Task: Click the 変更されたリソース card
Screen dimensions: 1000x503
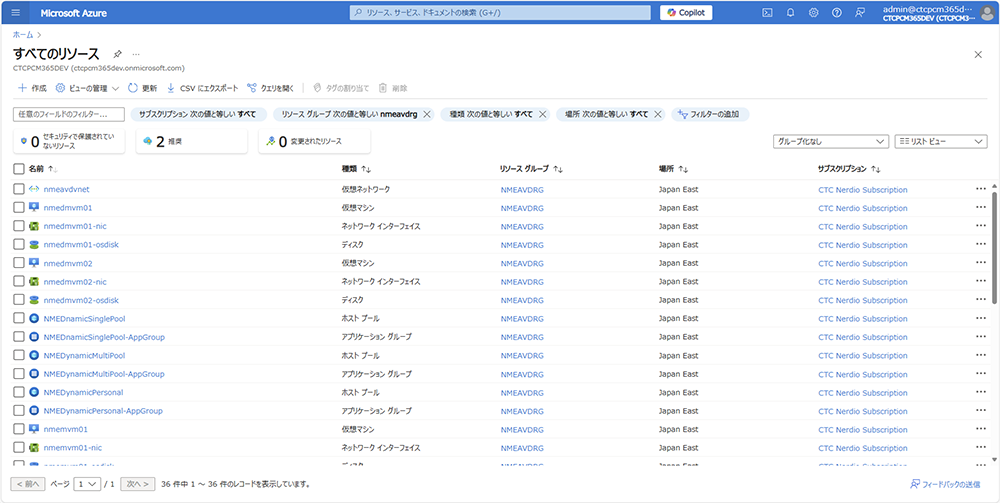Action: click(314, 142)
